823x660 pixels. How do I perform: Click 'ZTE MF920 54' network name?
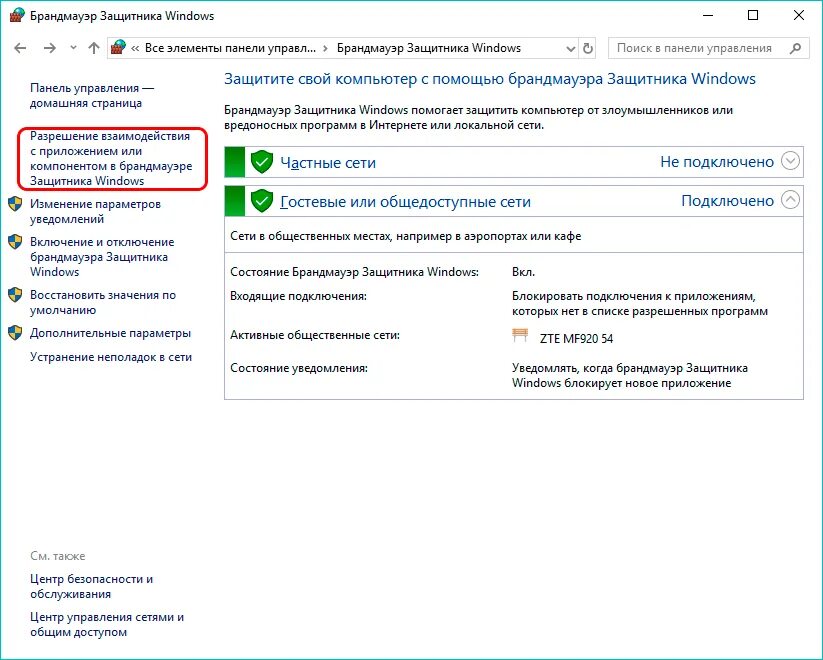pos(576,339)
